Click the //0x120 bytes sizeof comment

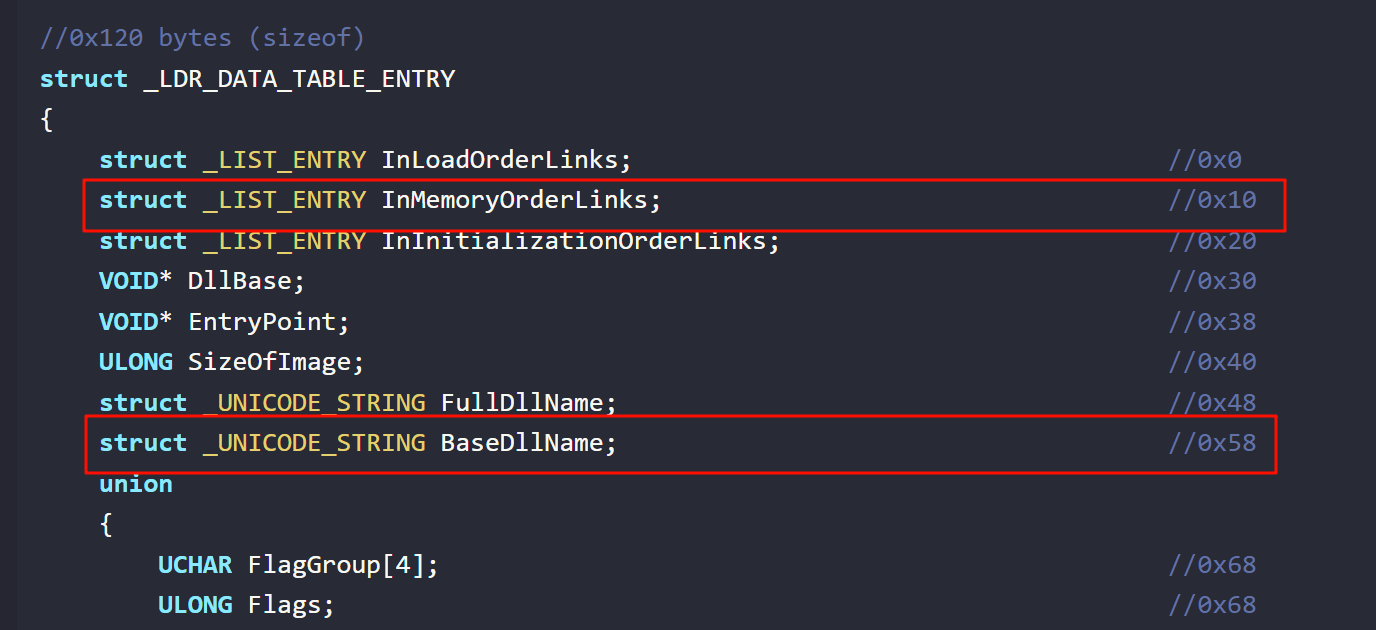point(203,39)
